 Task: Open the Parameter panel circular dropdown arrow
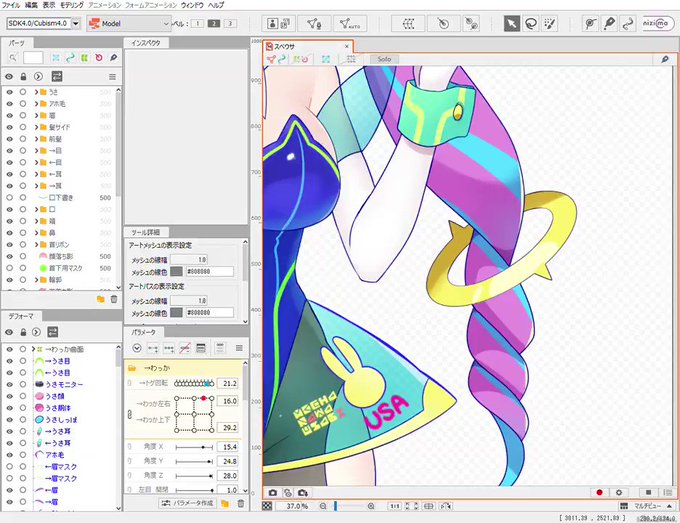(137, 348)
